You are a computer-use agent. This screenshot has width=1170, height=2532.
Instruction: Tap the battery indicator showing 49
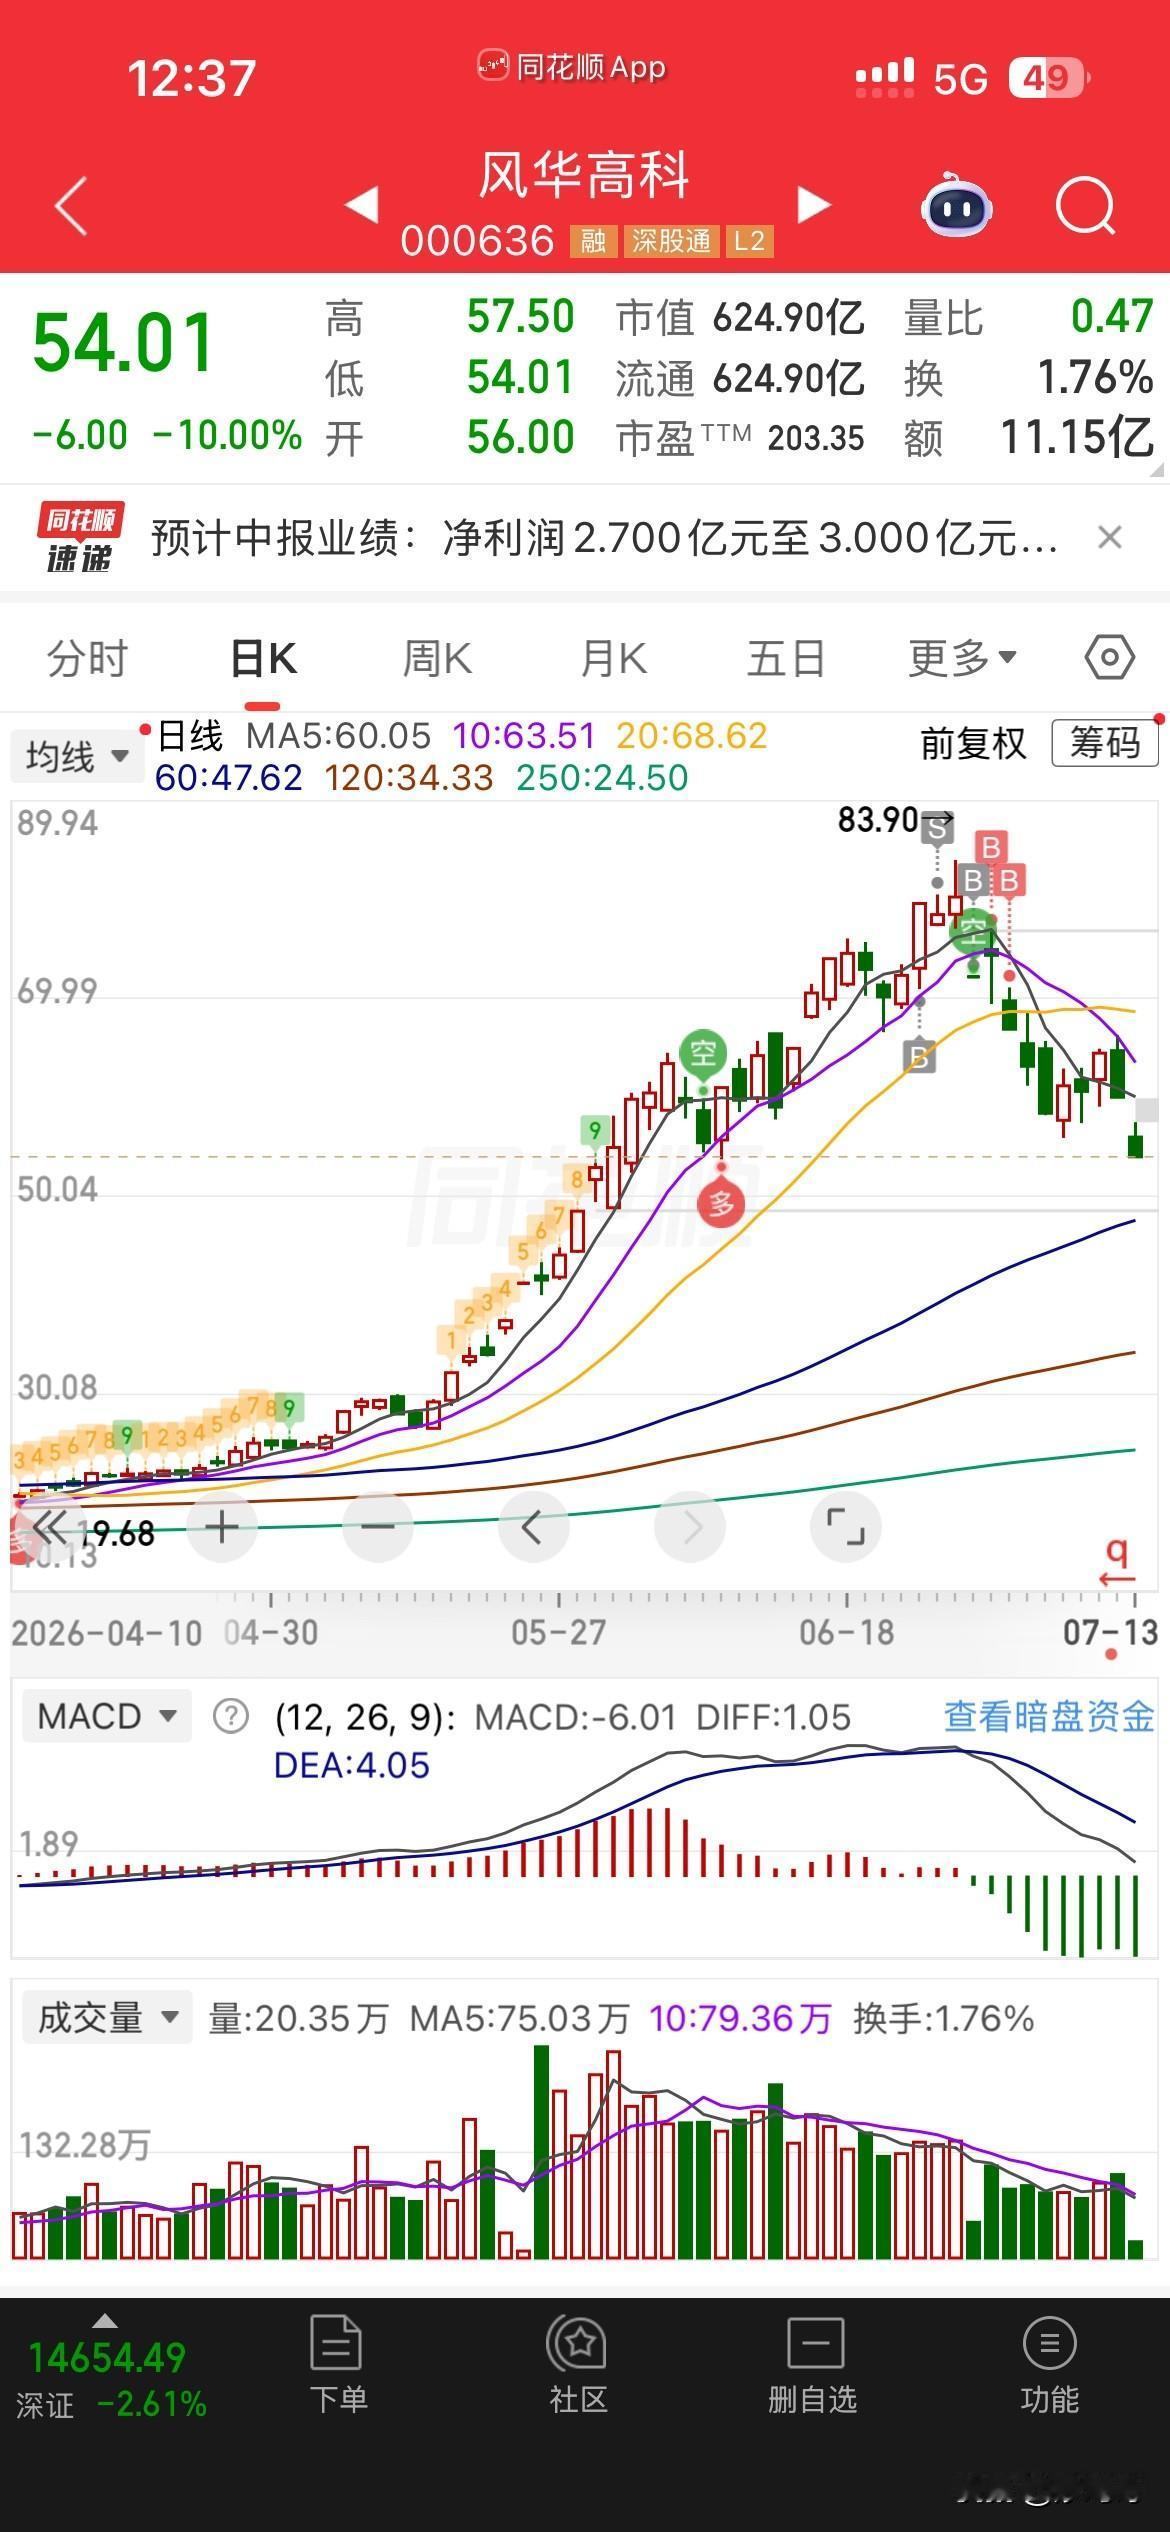click(x=1048, y=77)
